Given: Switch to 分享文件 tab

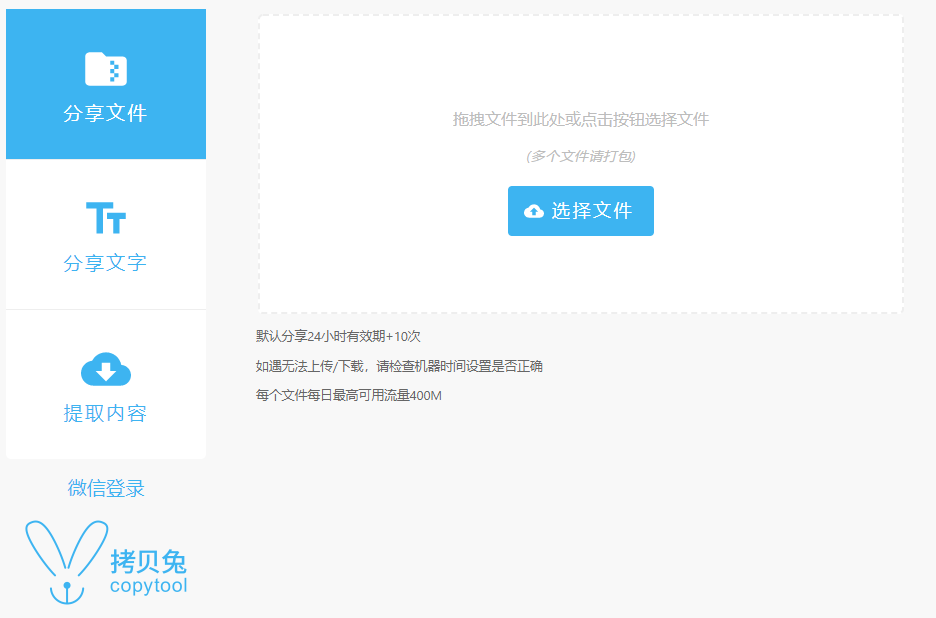Looking at the screenshot, I should (x=106, y=84).
